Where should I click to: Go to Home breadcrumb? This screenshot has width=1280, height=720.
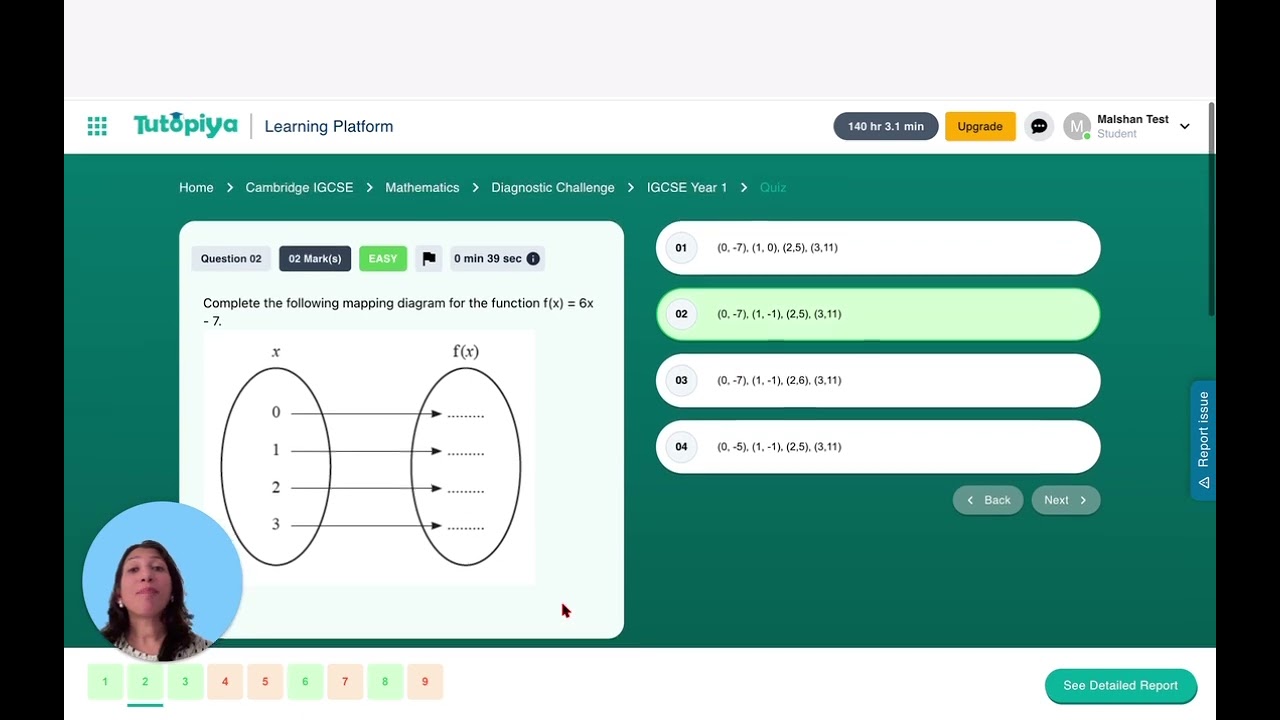pos(196,188)
